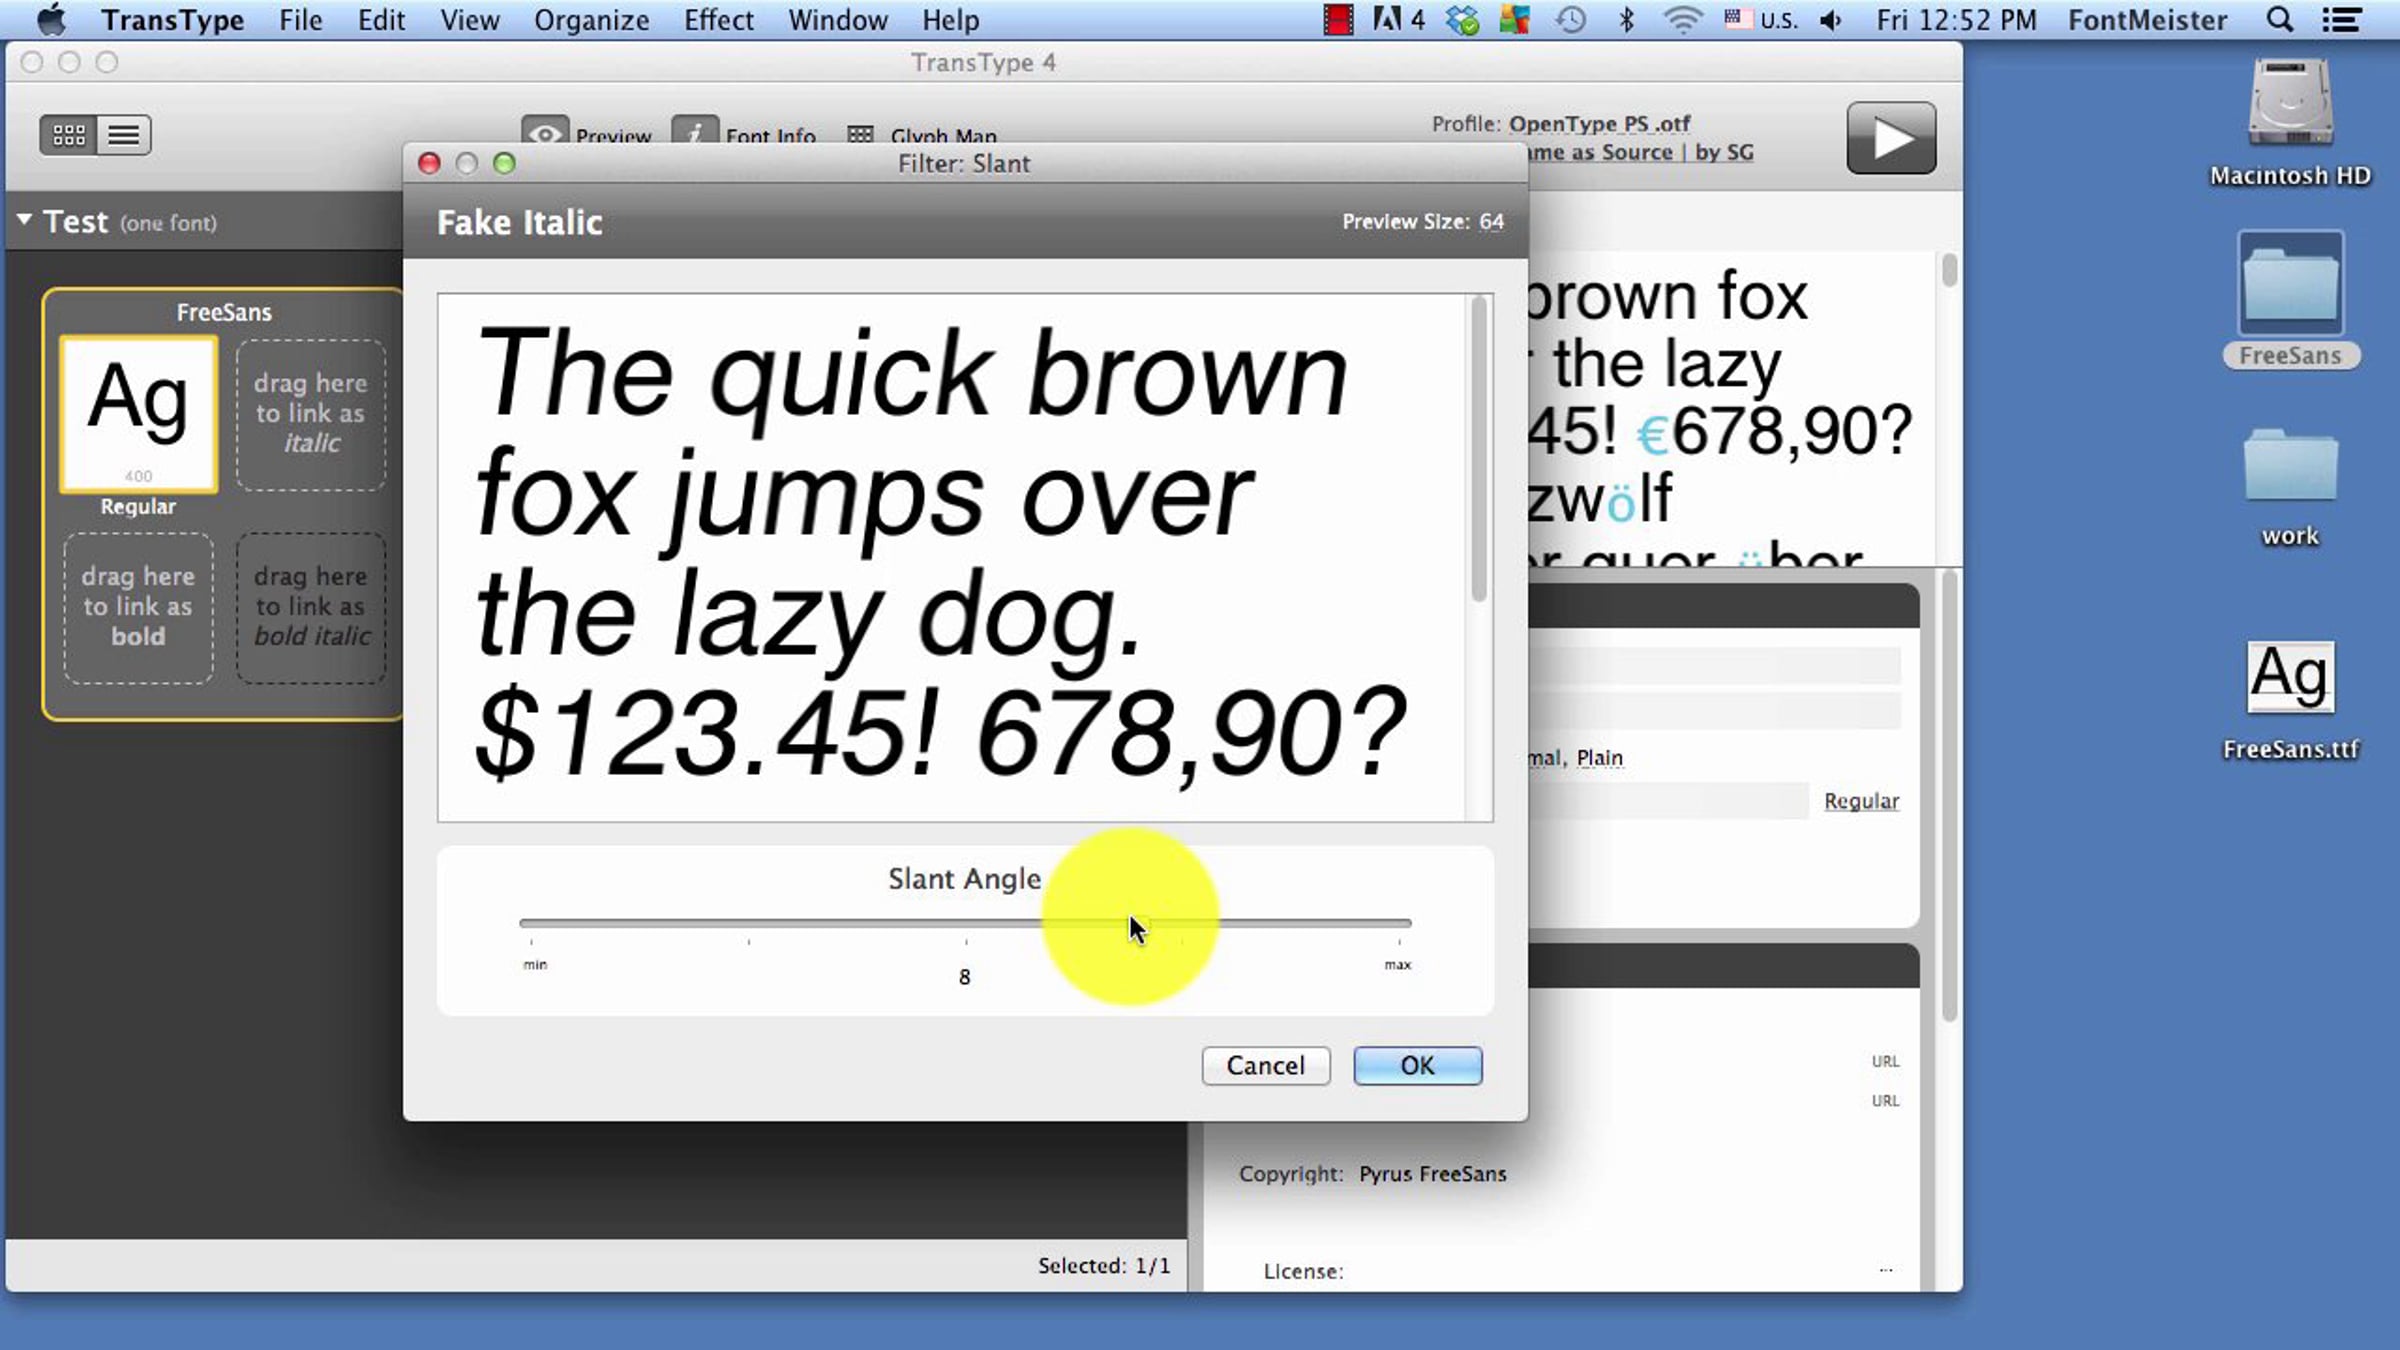Click the max end of Slant slider
The width and height of the screenshot is (2400, 1350).
(1397, 965)
